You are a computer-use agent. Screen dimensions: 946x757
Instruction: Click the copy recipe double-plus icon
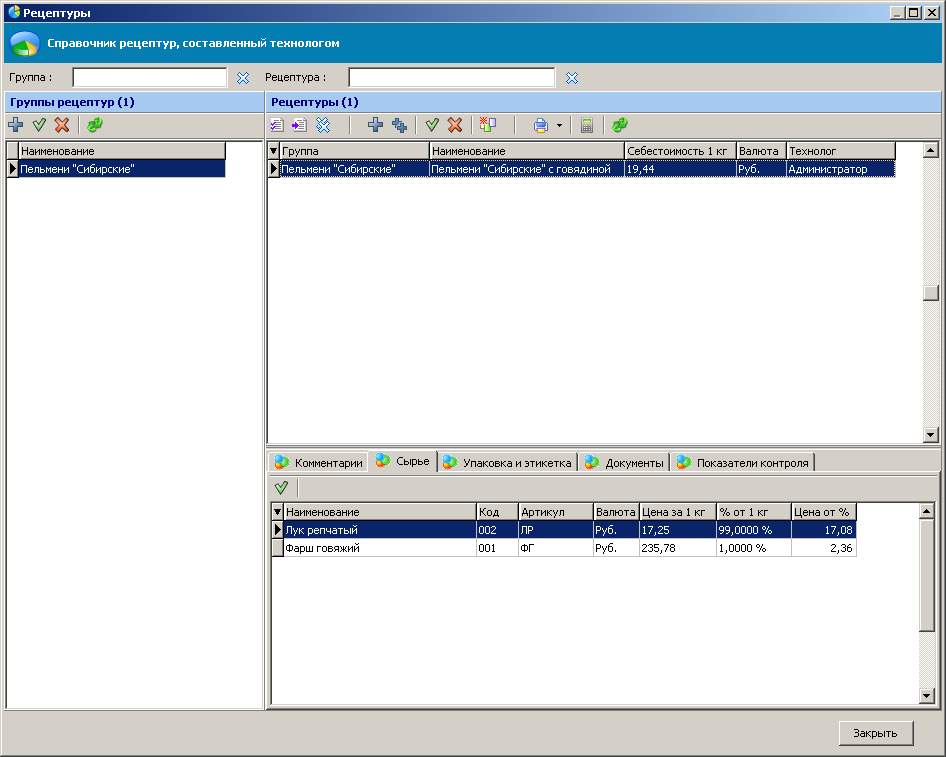tap(399, 125)
